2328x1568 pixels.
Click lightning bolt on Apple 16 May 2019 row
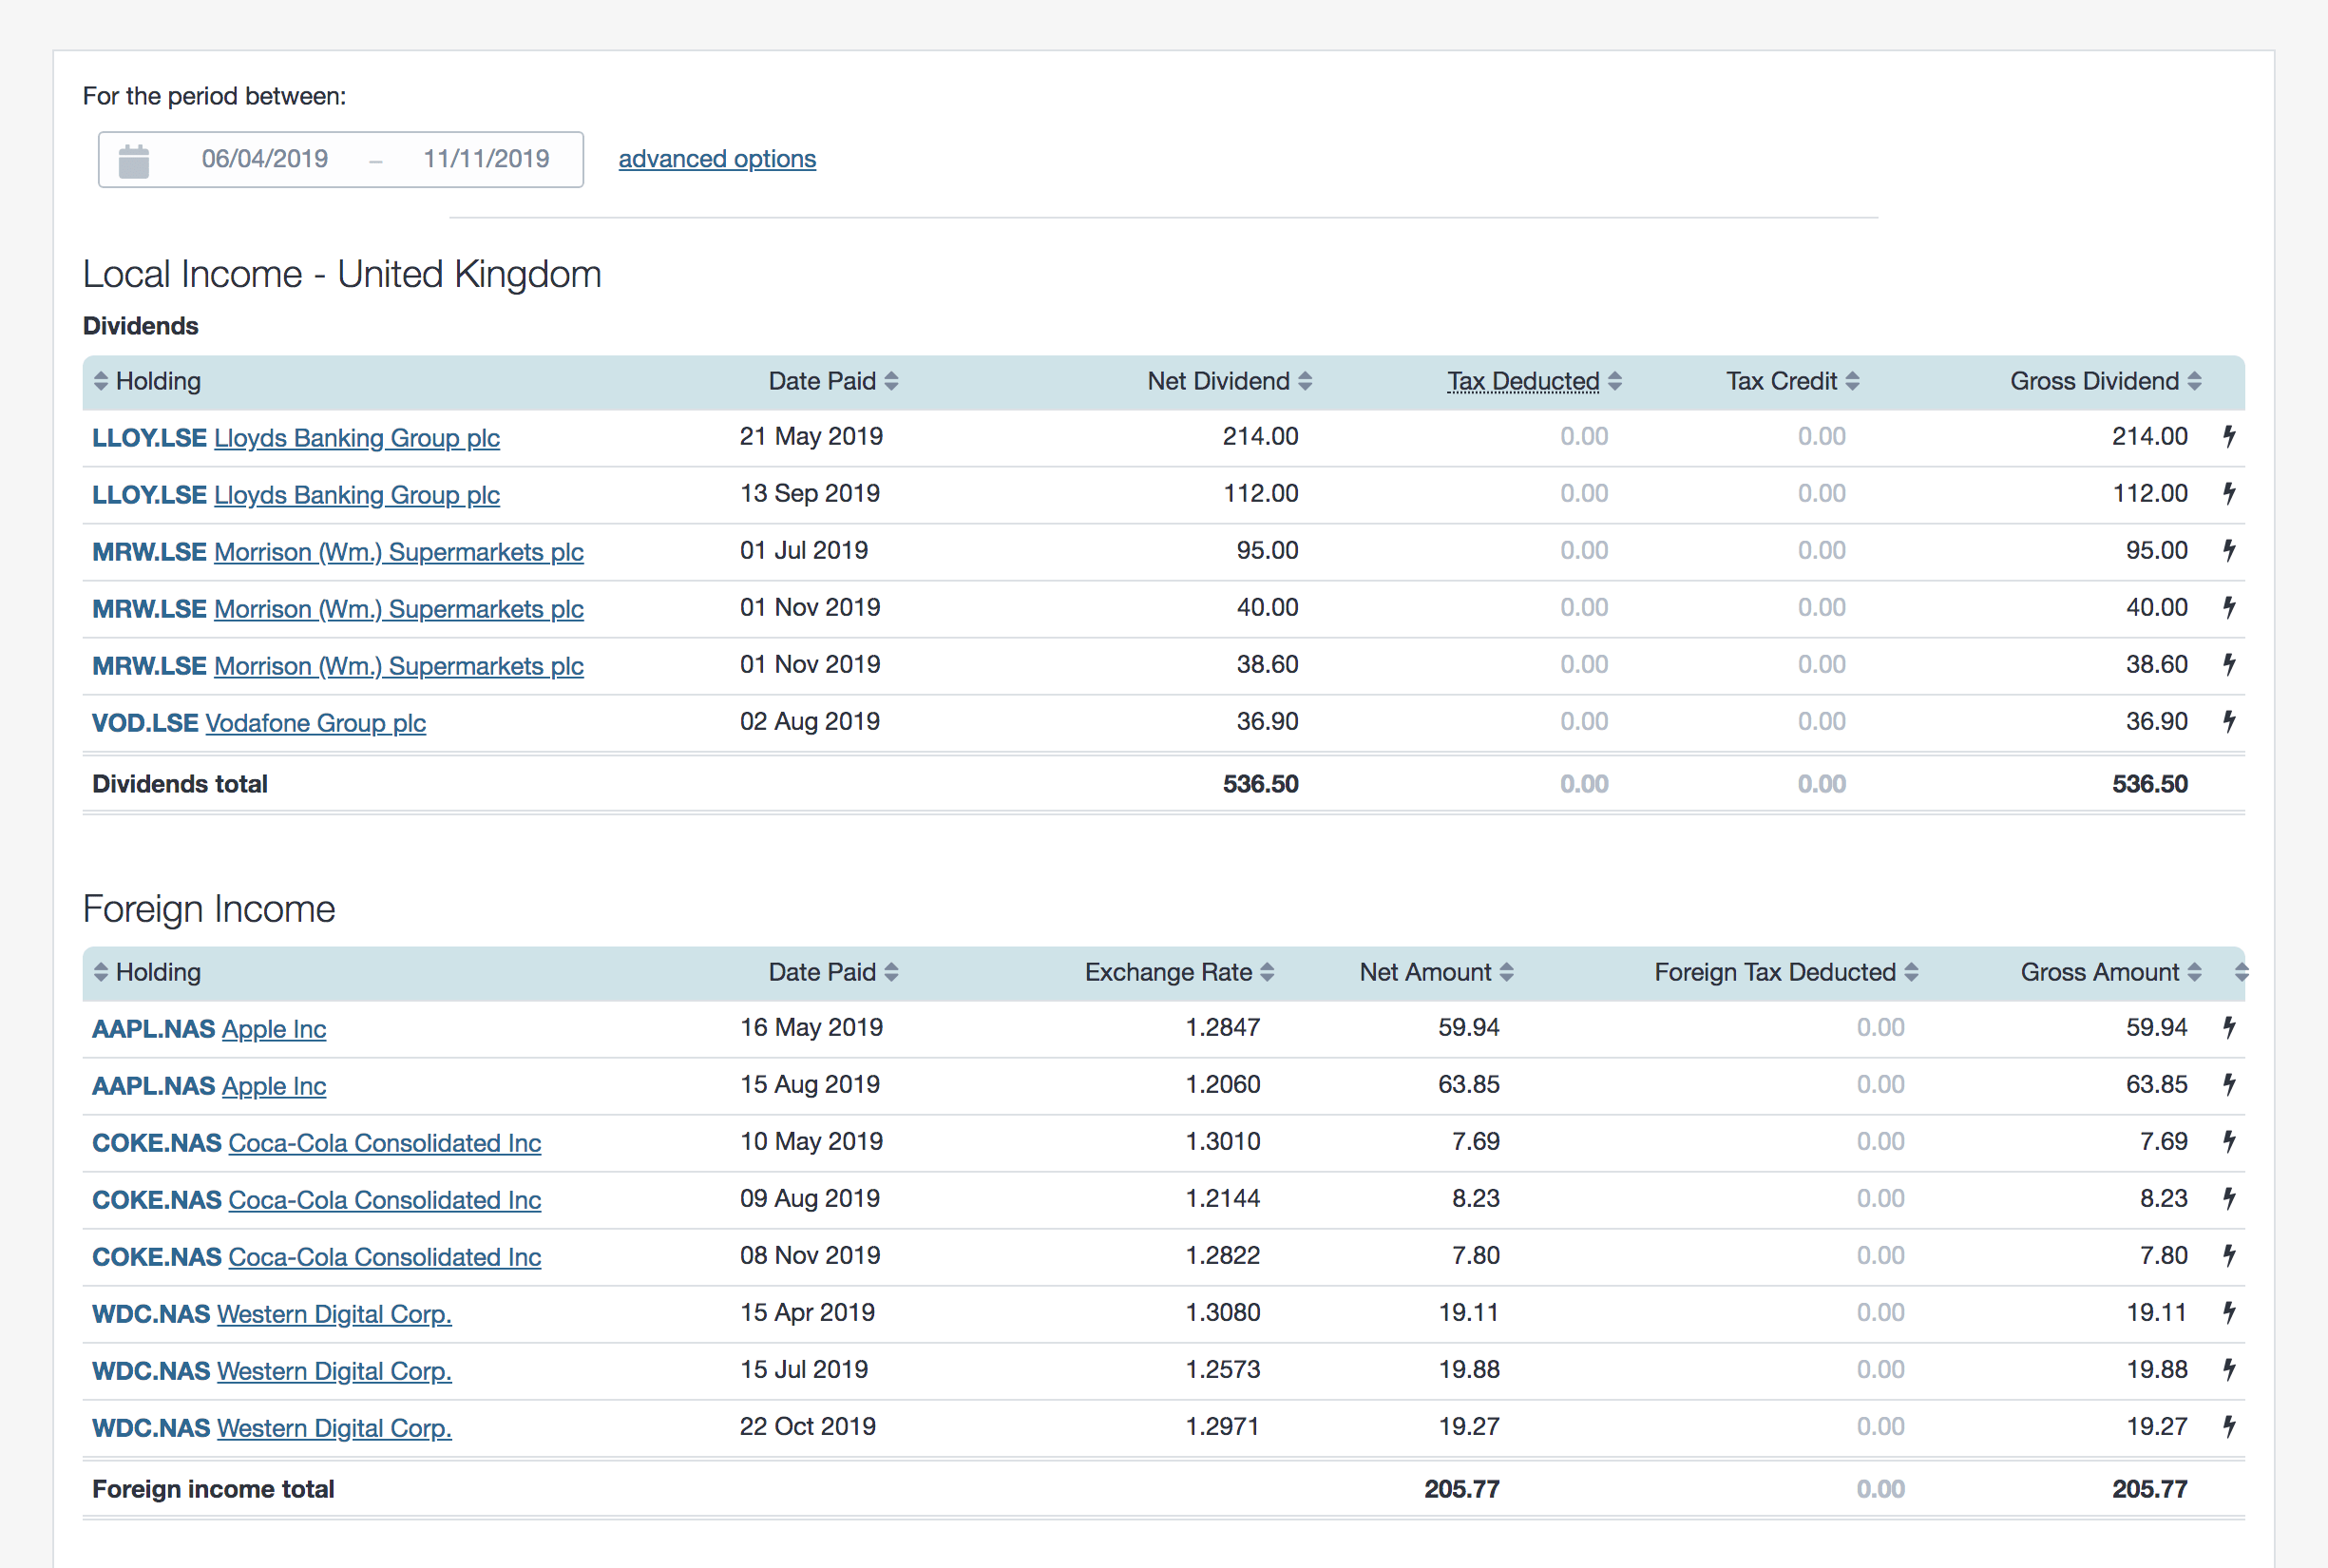pos(2229,1027)
